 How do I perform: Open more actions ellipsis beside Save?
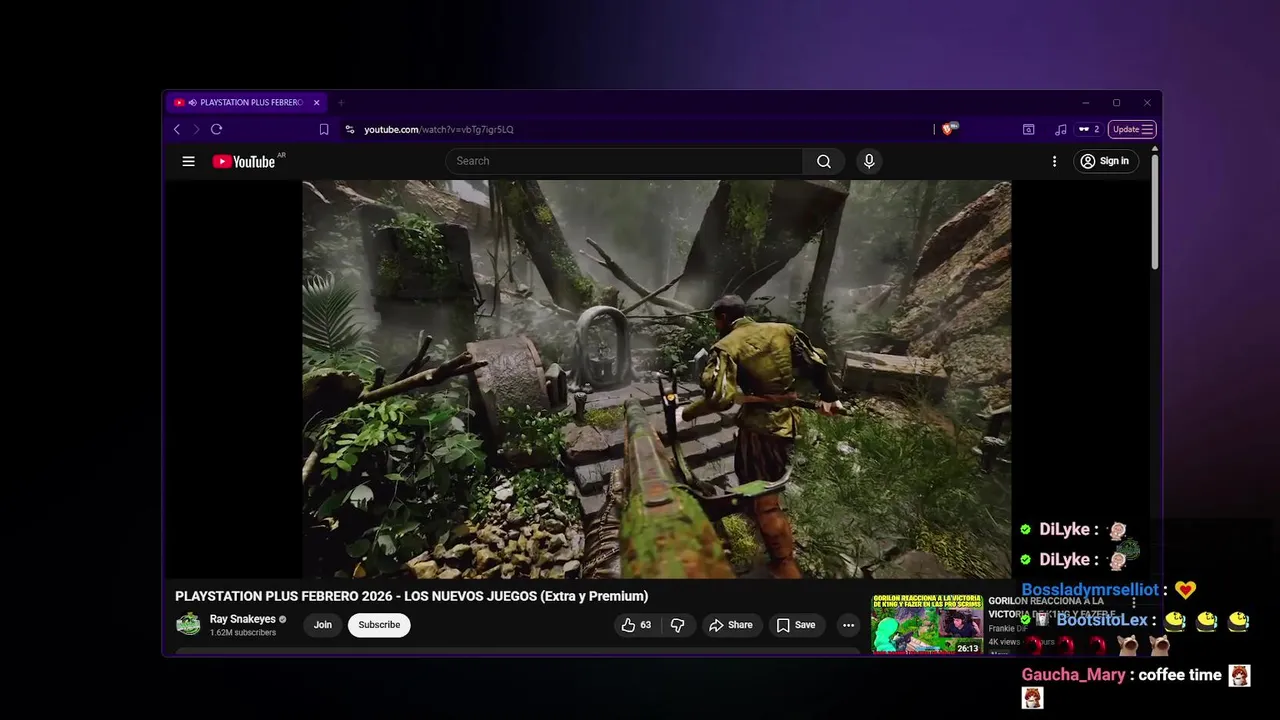848,625
